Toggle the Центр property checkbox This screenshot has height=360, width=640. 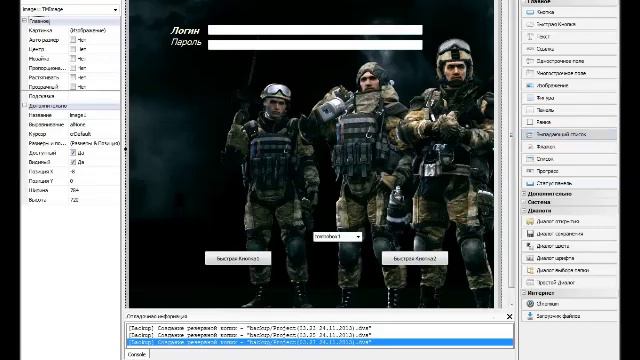[x=73, y=49]
